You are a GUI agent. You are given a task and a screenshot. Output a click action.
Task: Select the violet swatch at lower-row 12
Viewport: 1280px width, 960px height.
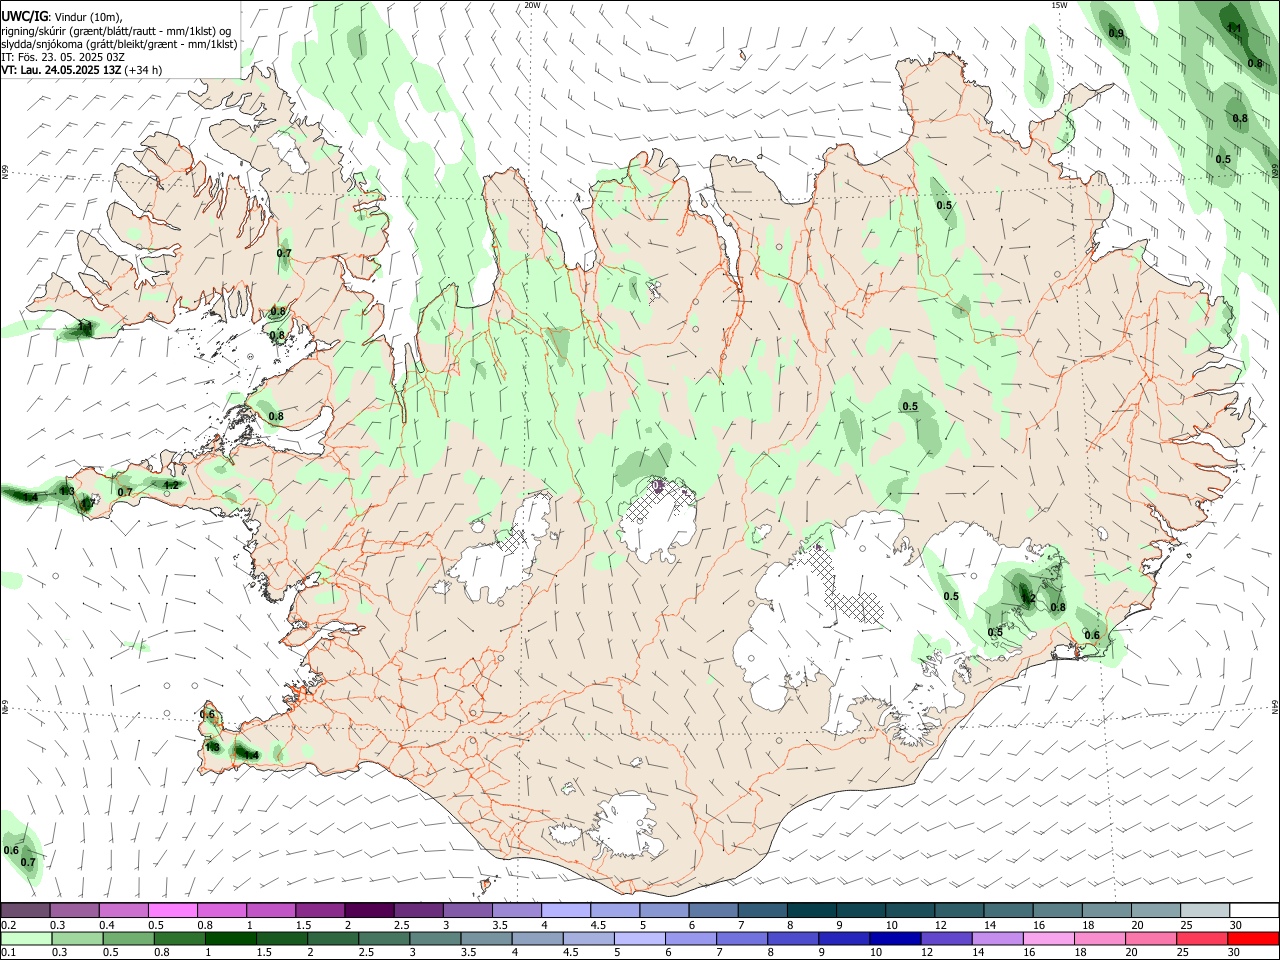pyautogui.click(x=946, y=938)
